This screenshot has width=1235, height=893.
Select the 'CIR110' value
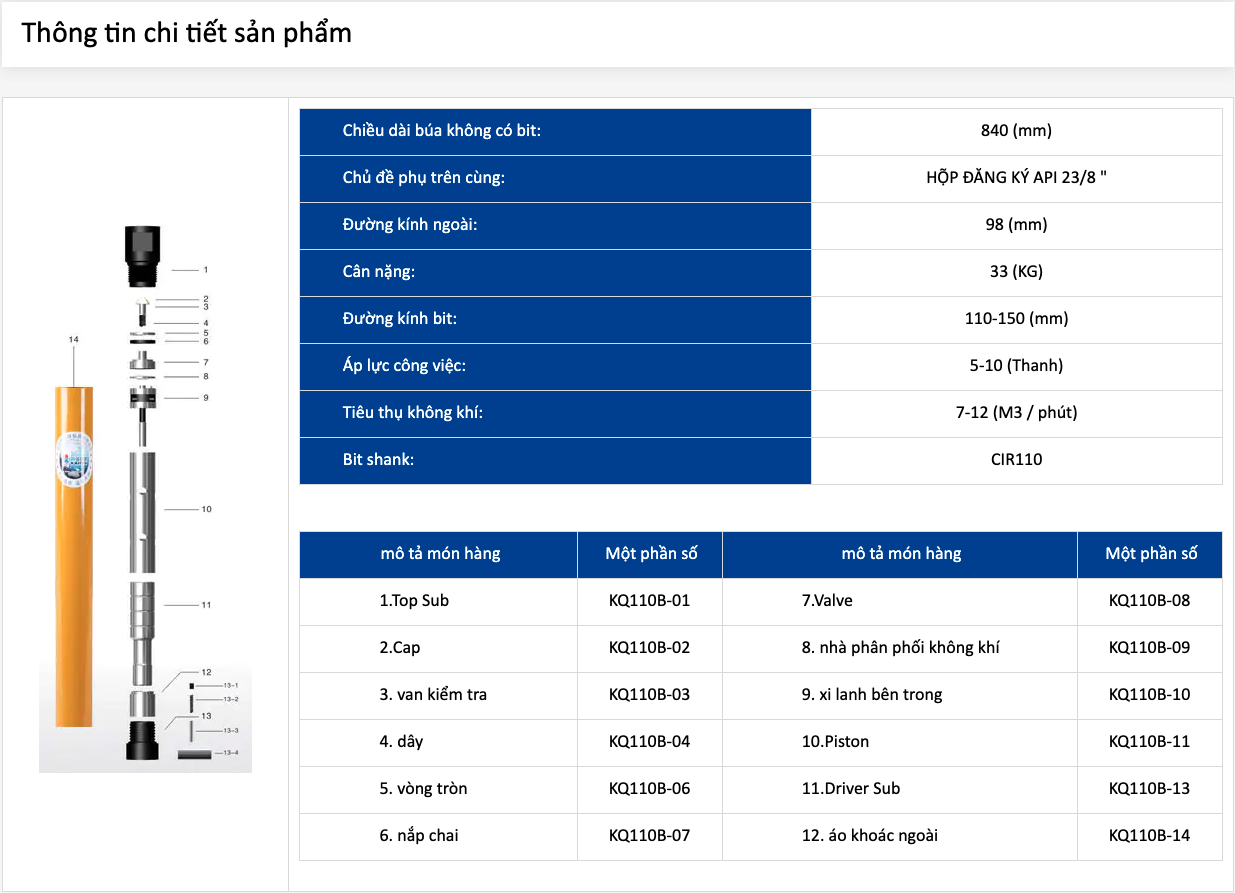pyautogui.click(x=1016, y=460)
